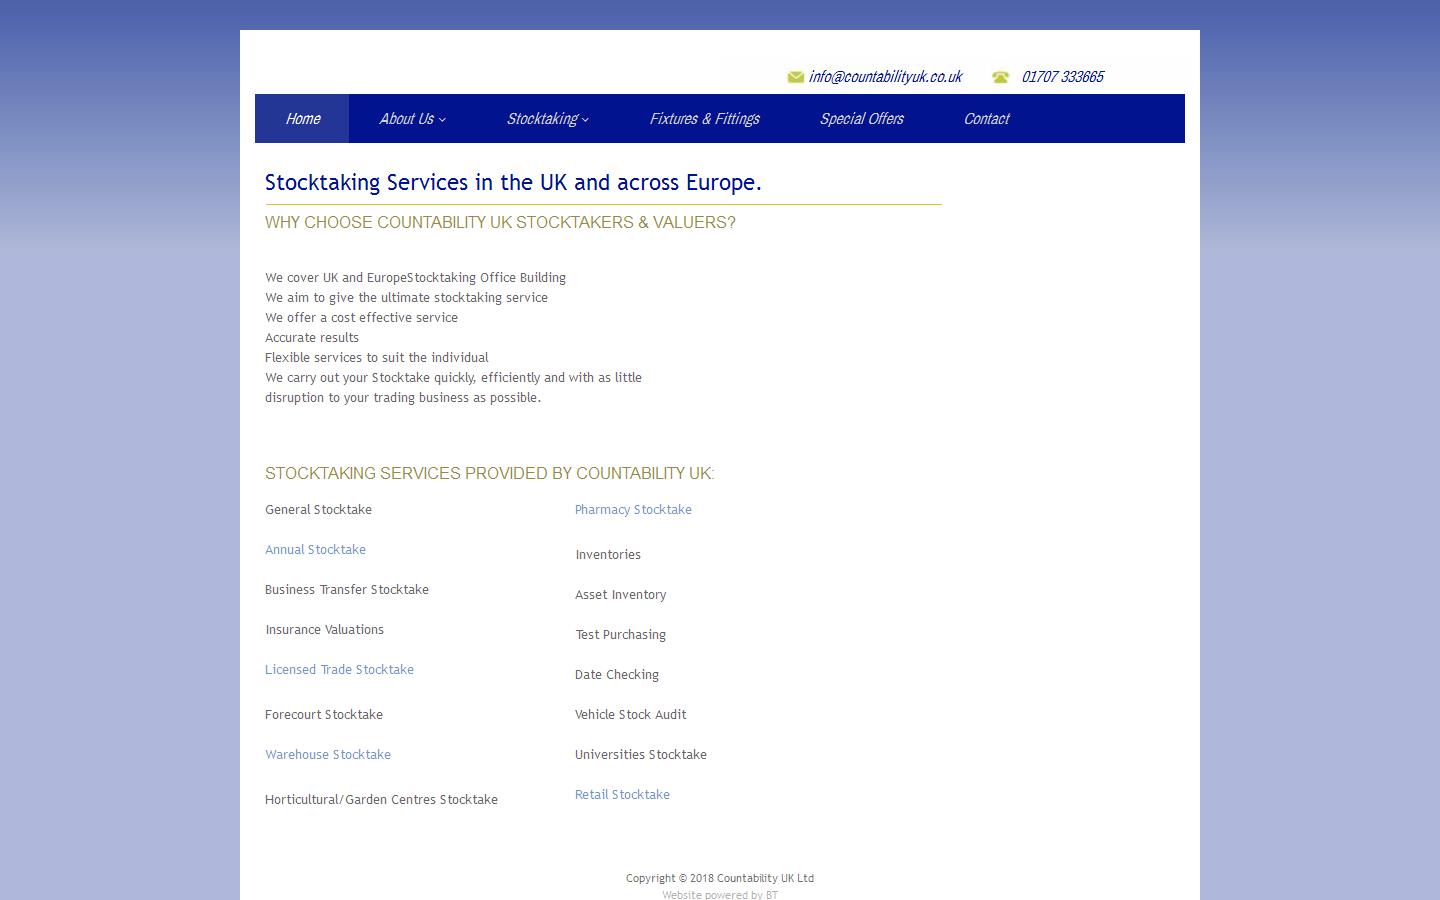This screenshot has height=900, width=1440.
Task: Click the WHY CHOOSE COUNTABILITY UK heading
Action: coord(500,222)
